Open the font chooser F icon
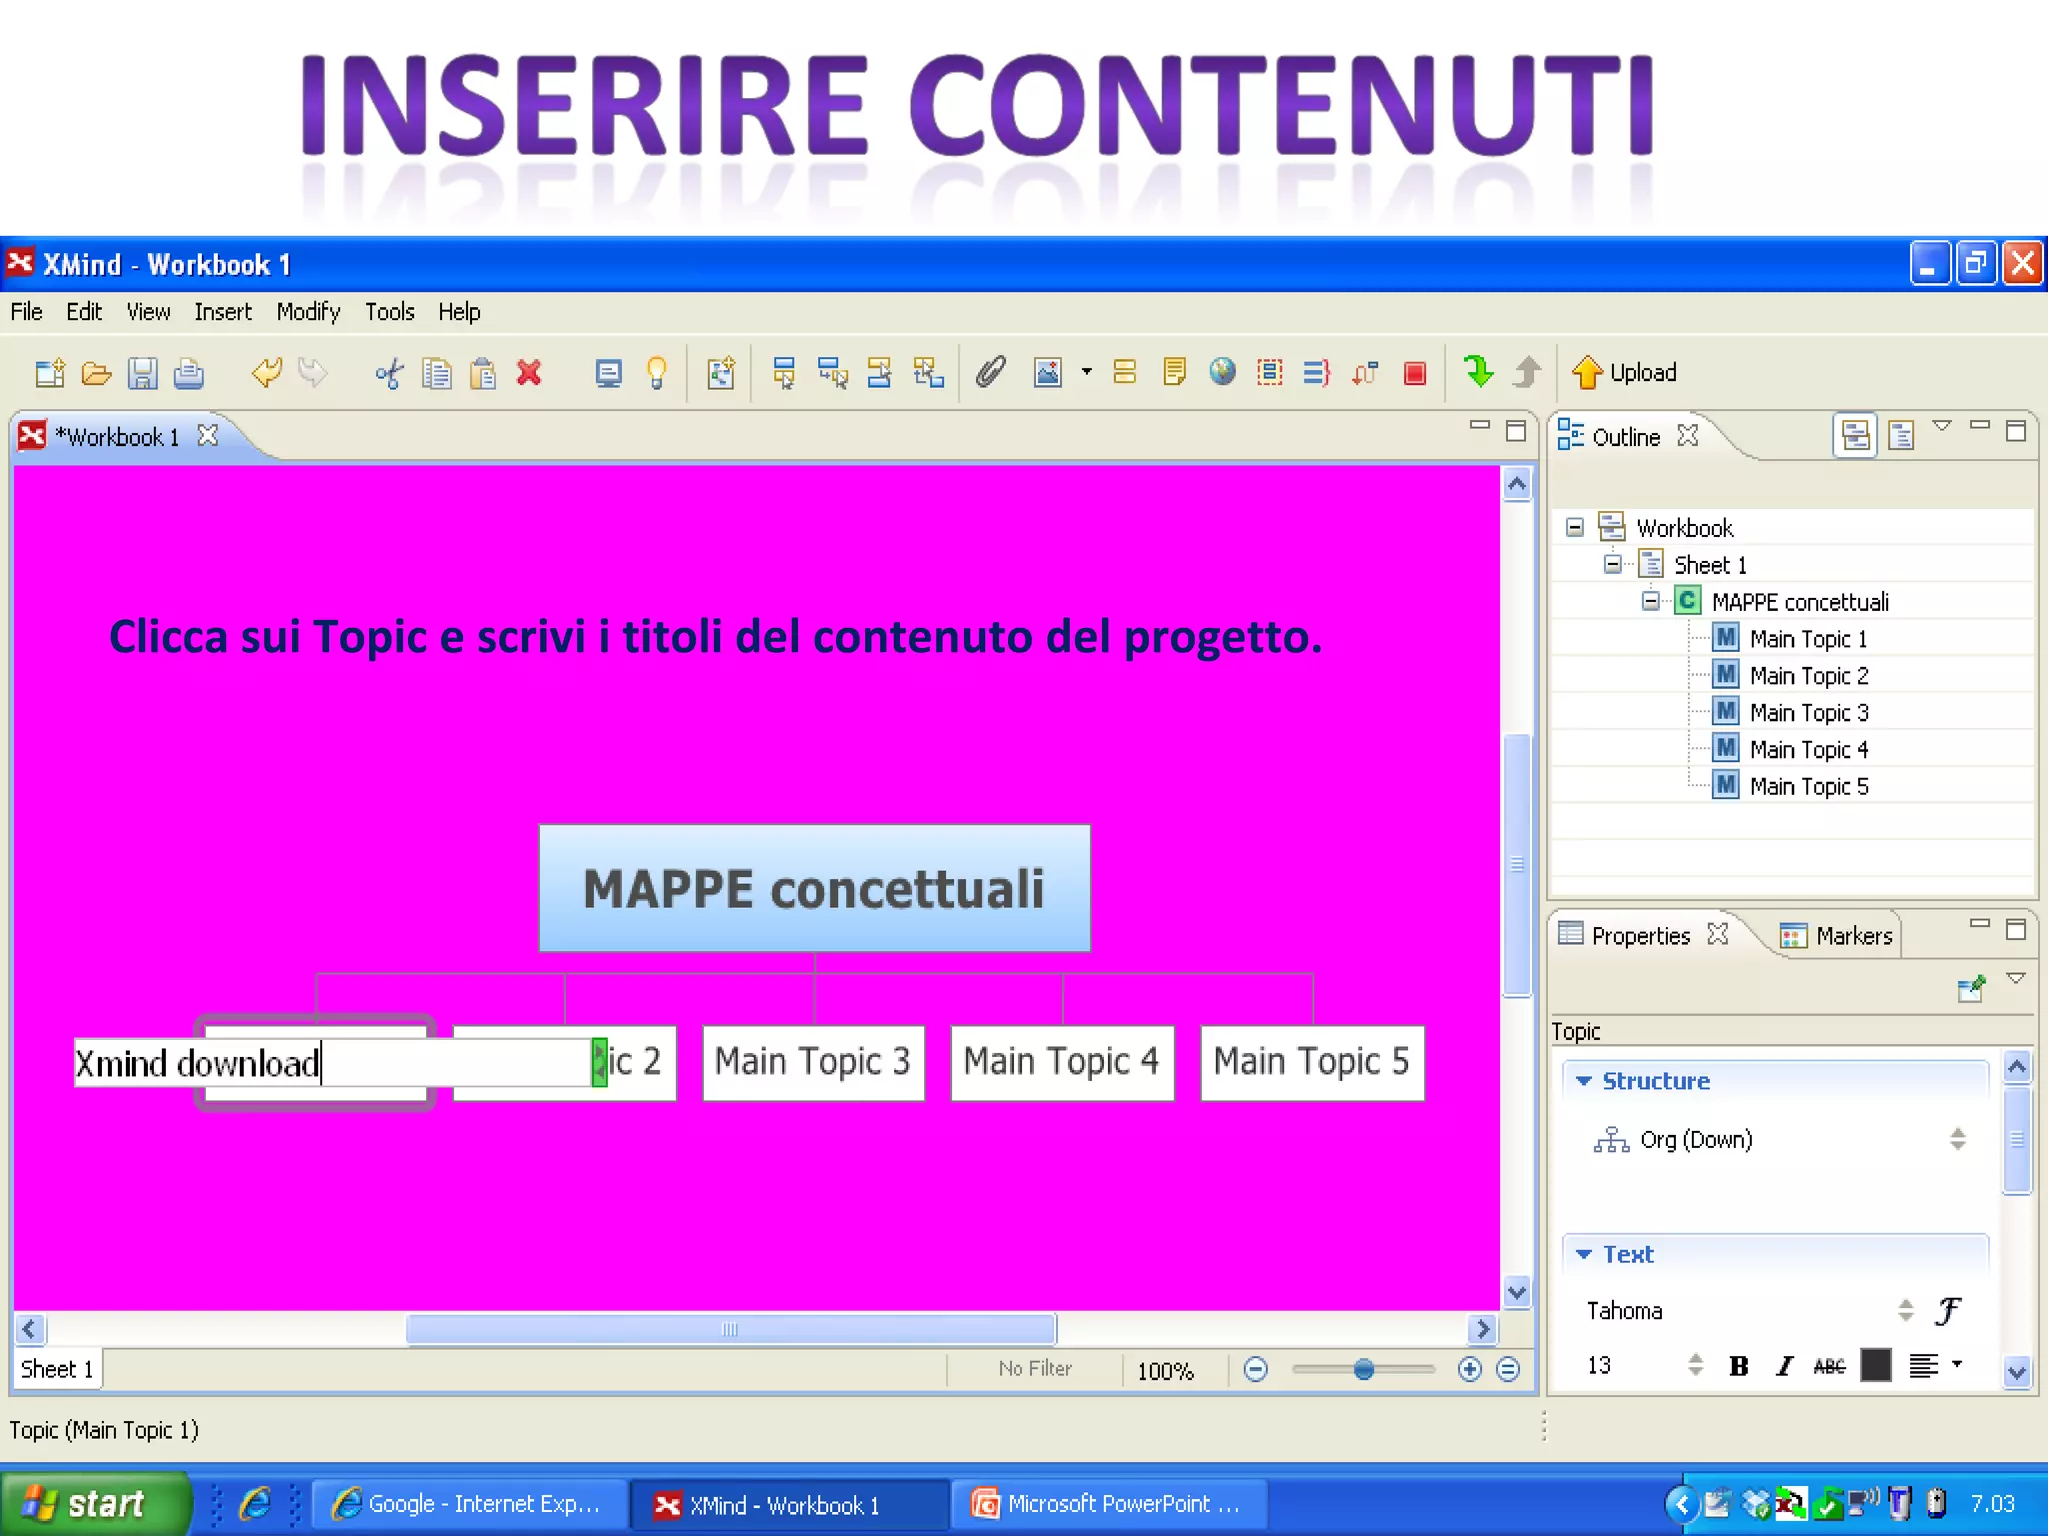 pyautogui.click(x=1948, y=1310)
